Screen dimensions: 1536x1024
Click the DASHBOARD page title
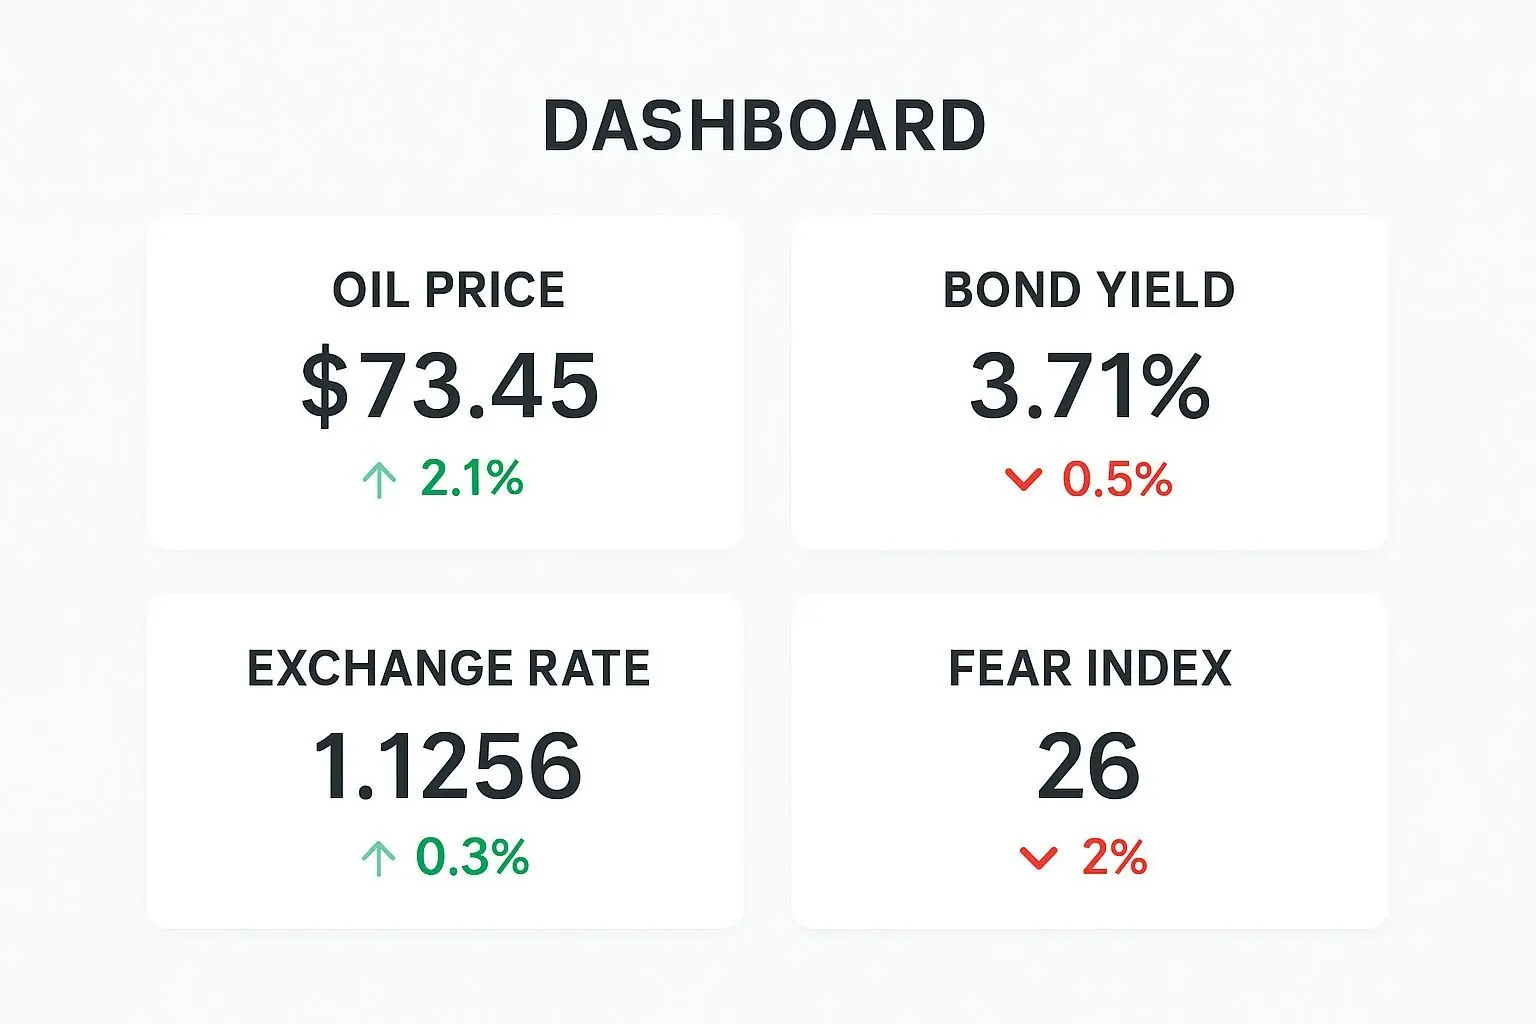pyautogui.click(x=765, y=127)
